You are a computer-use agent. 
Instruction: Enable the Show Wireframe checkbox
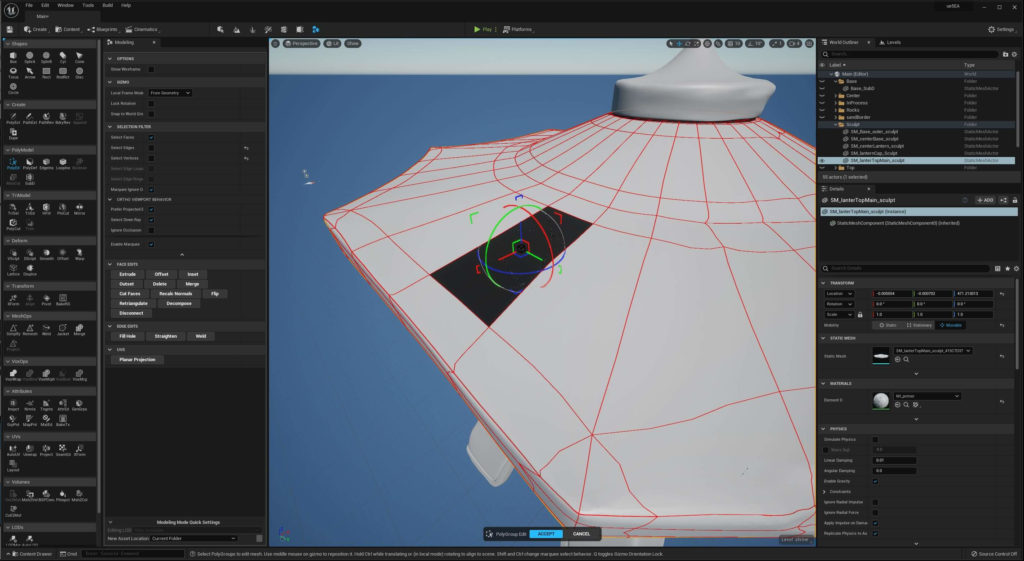[x=152, y=69]
